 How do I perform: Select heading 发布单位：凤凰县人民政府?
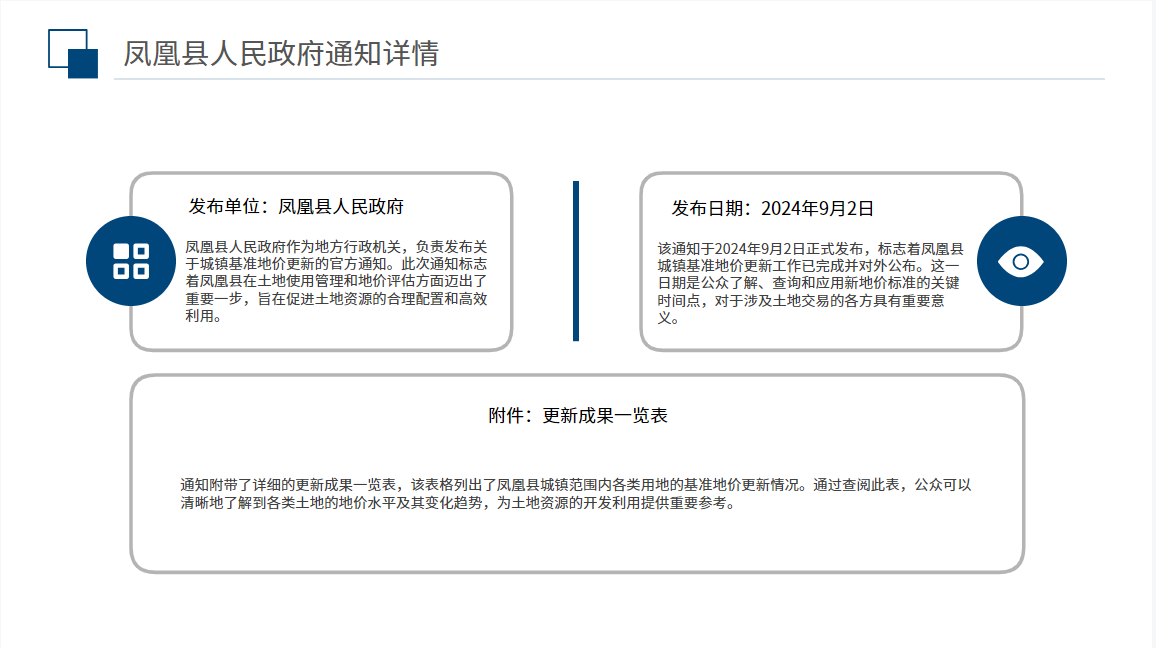(296, 206)
